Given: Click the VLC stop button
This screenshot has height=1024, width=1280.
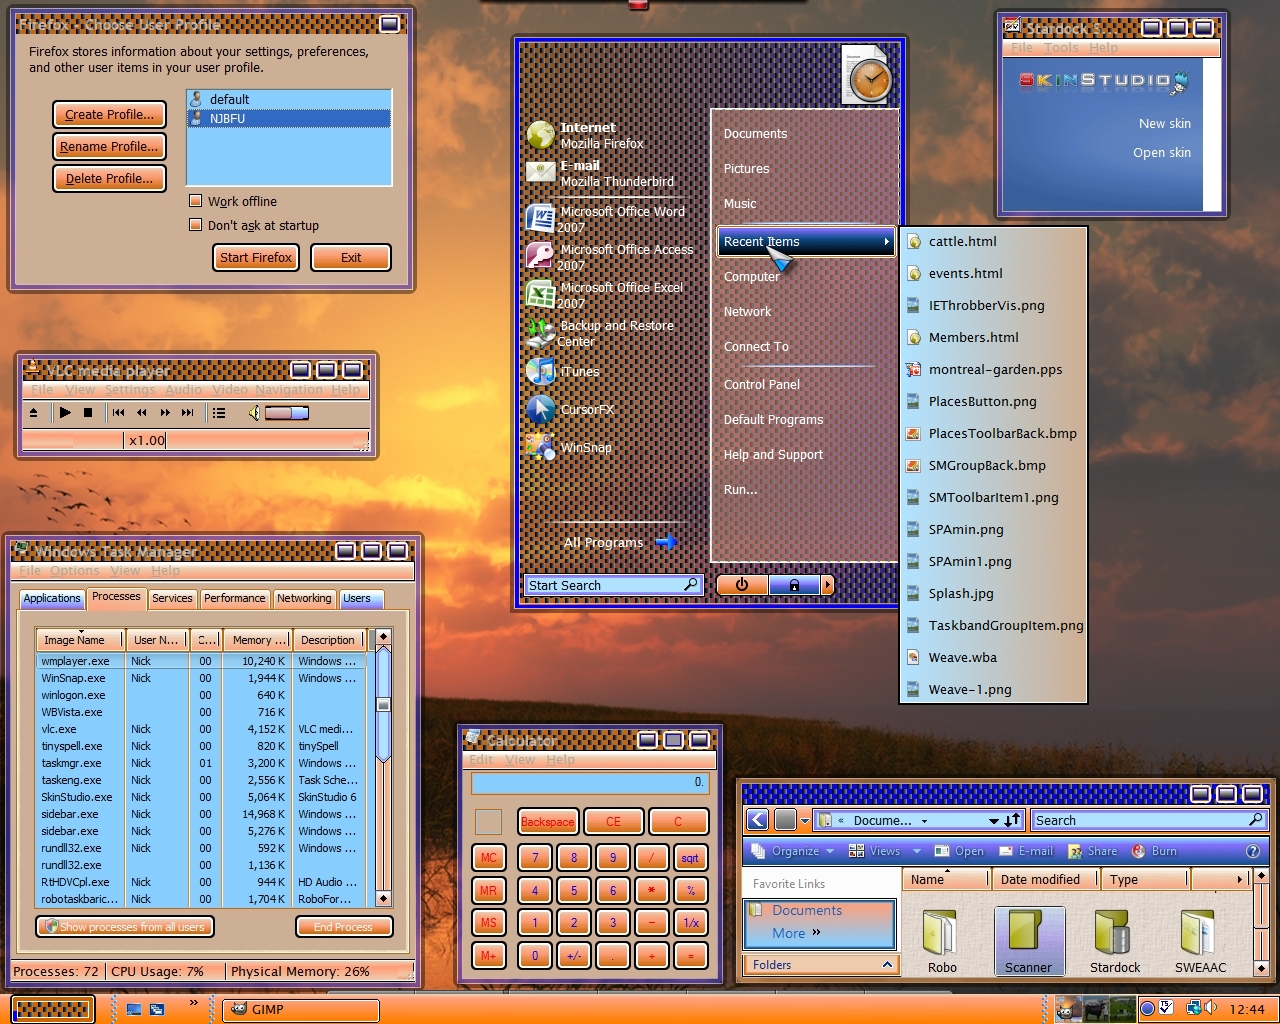Looking at the screenshot, I should pos(88,412).
